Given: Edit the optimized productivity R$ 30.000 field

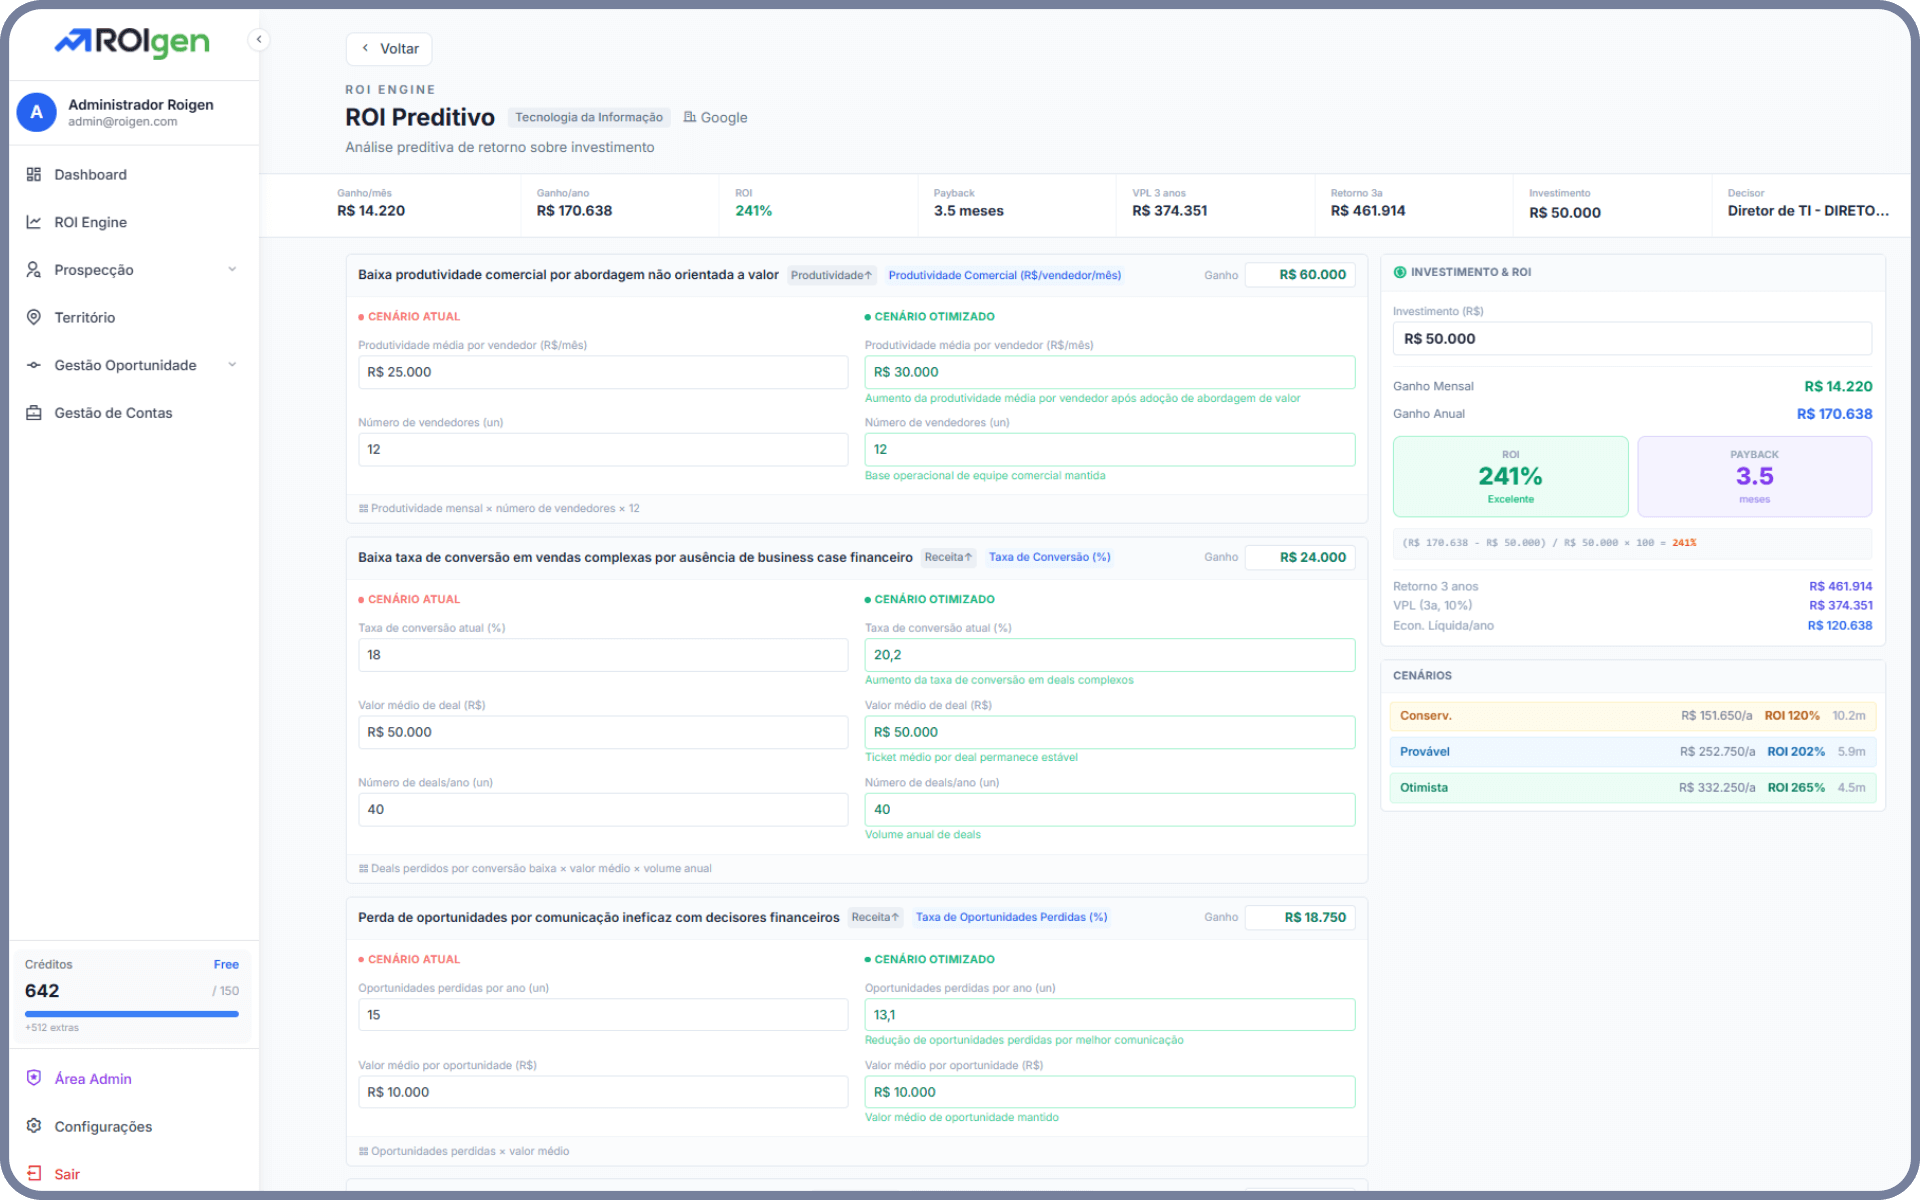Looking at the screenshot, I should click(1109, 372).
